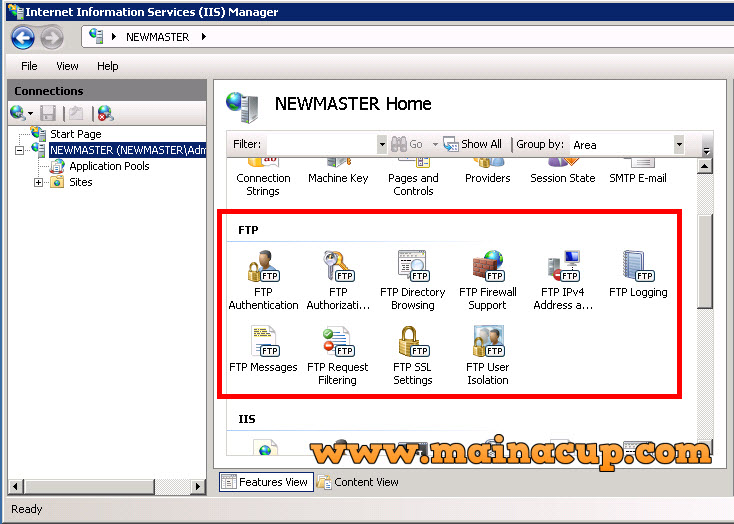Open toolbar overflow options at filter bar end
734x524 pixels.
[707, 151]
